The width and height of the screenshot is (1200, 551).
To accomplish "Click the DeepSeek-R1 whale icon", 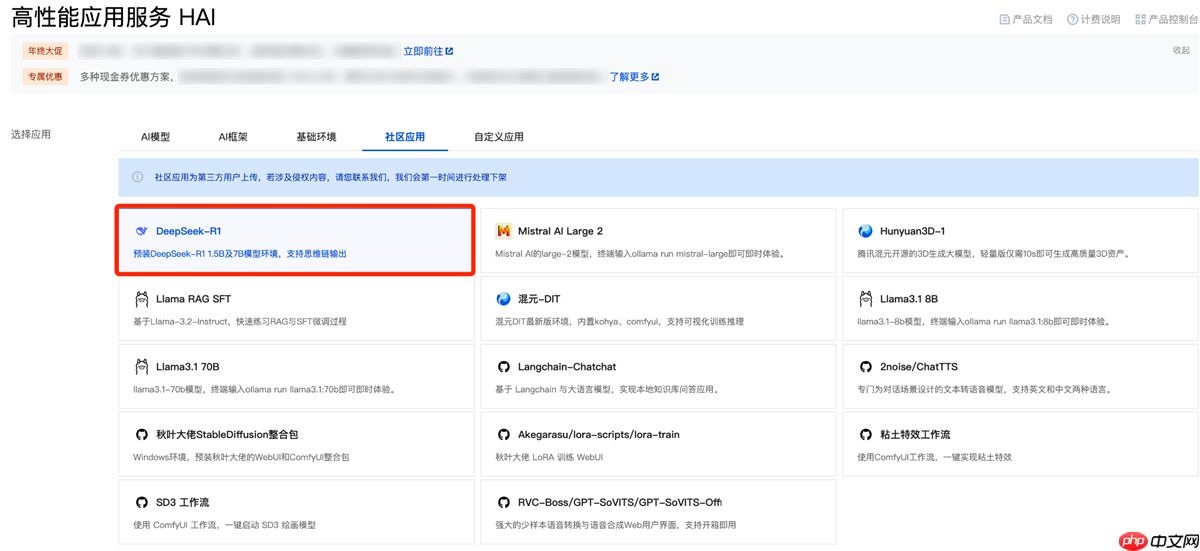I will (x=142, y=231).
